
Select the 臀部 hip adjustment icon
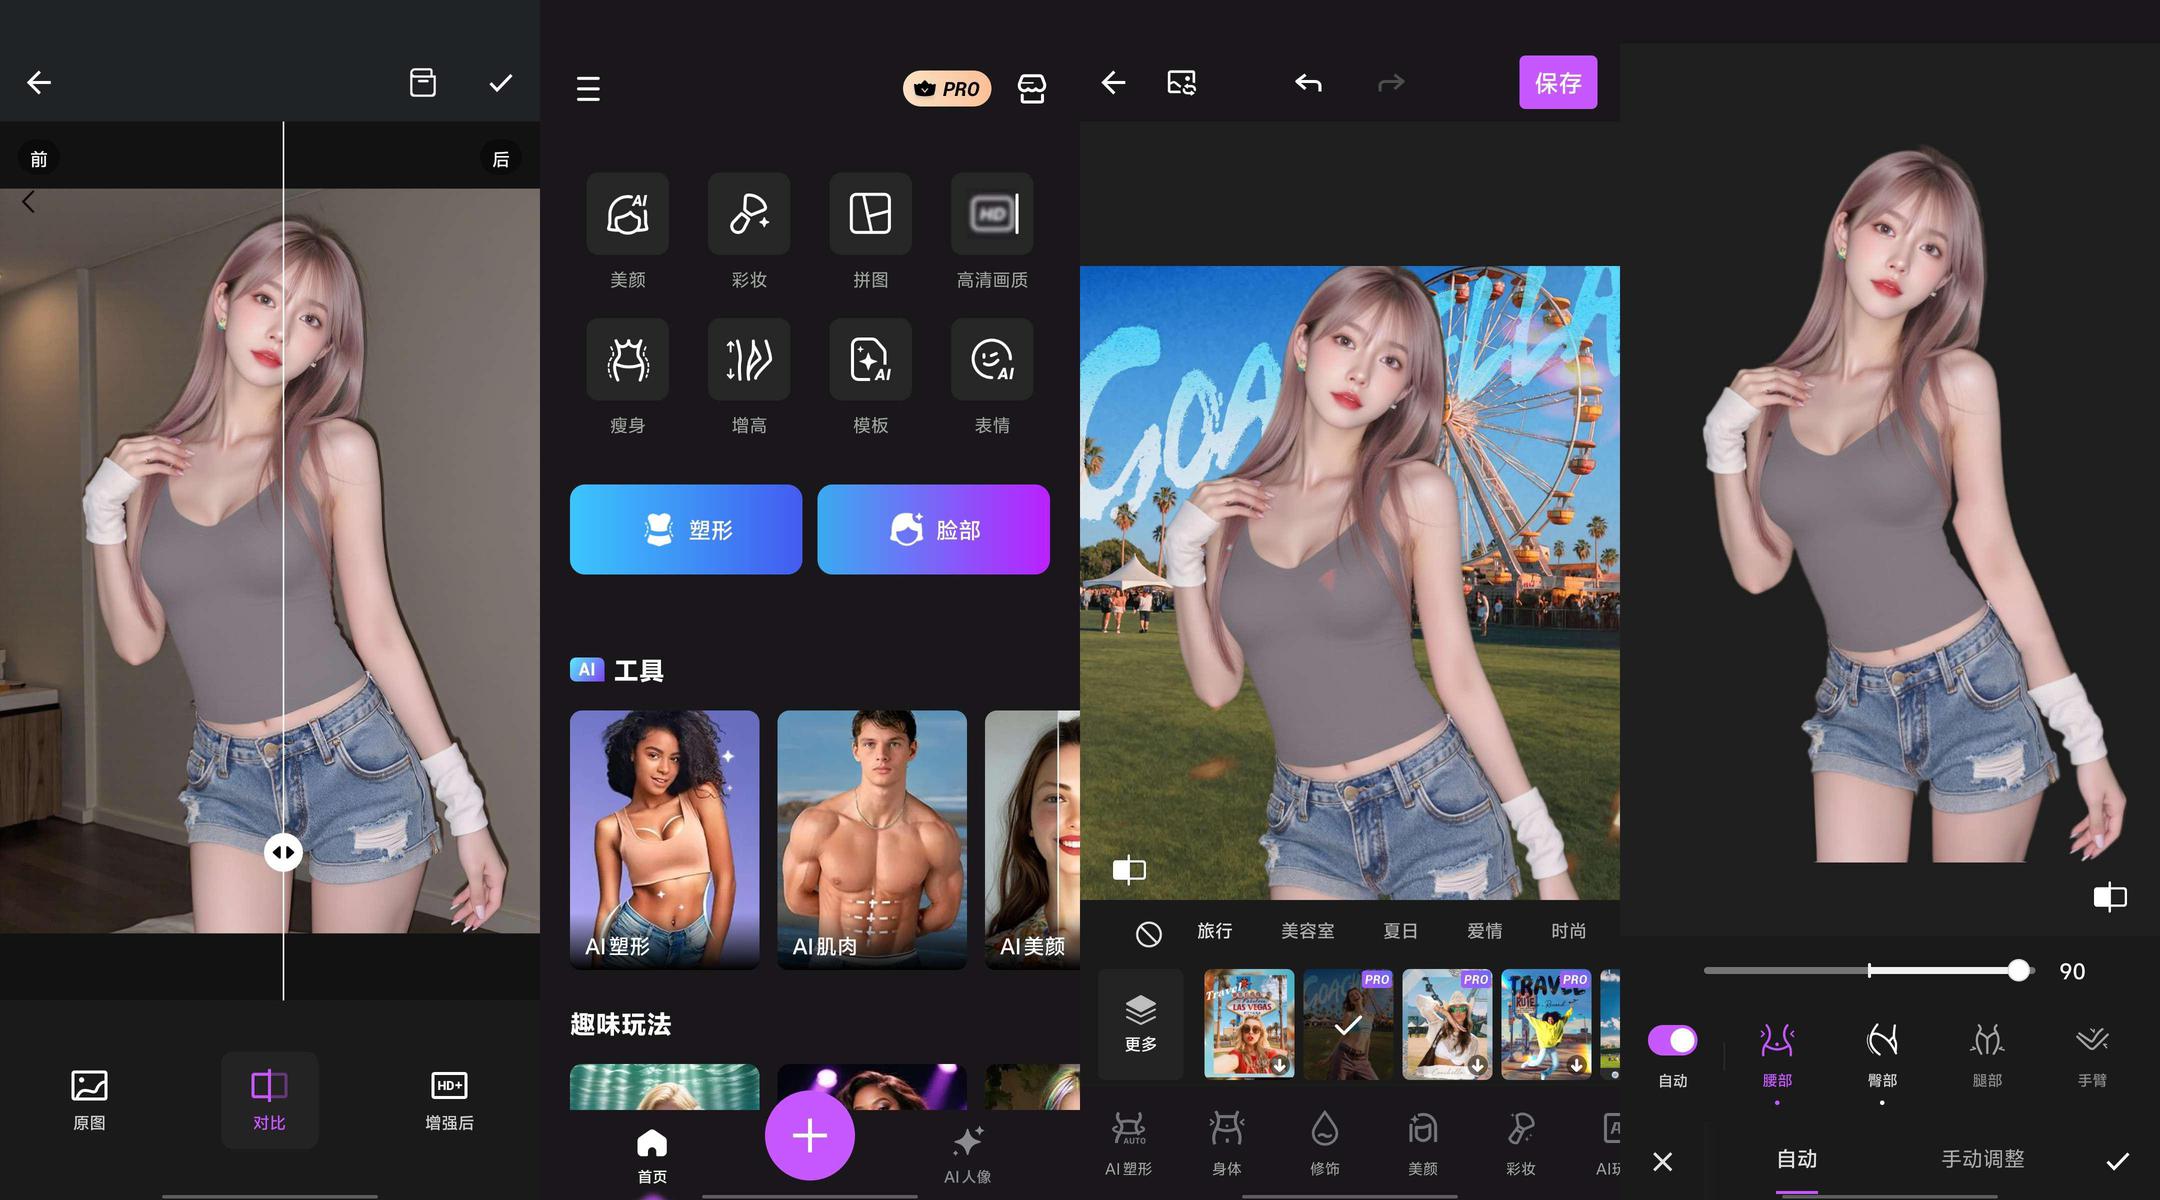[x=1881, y=1042]
